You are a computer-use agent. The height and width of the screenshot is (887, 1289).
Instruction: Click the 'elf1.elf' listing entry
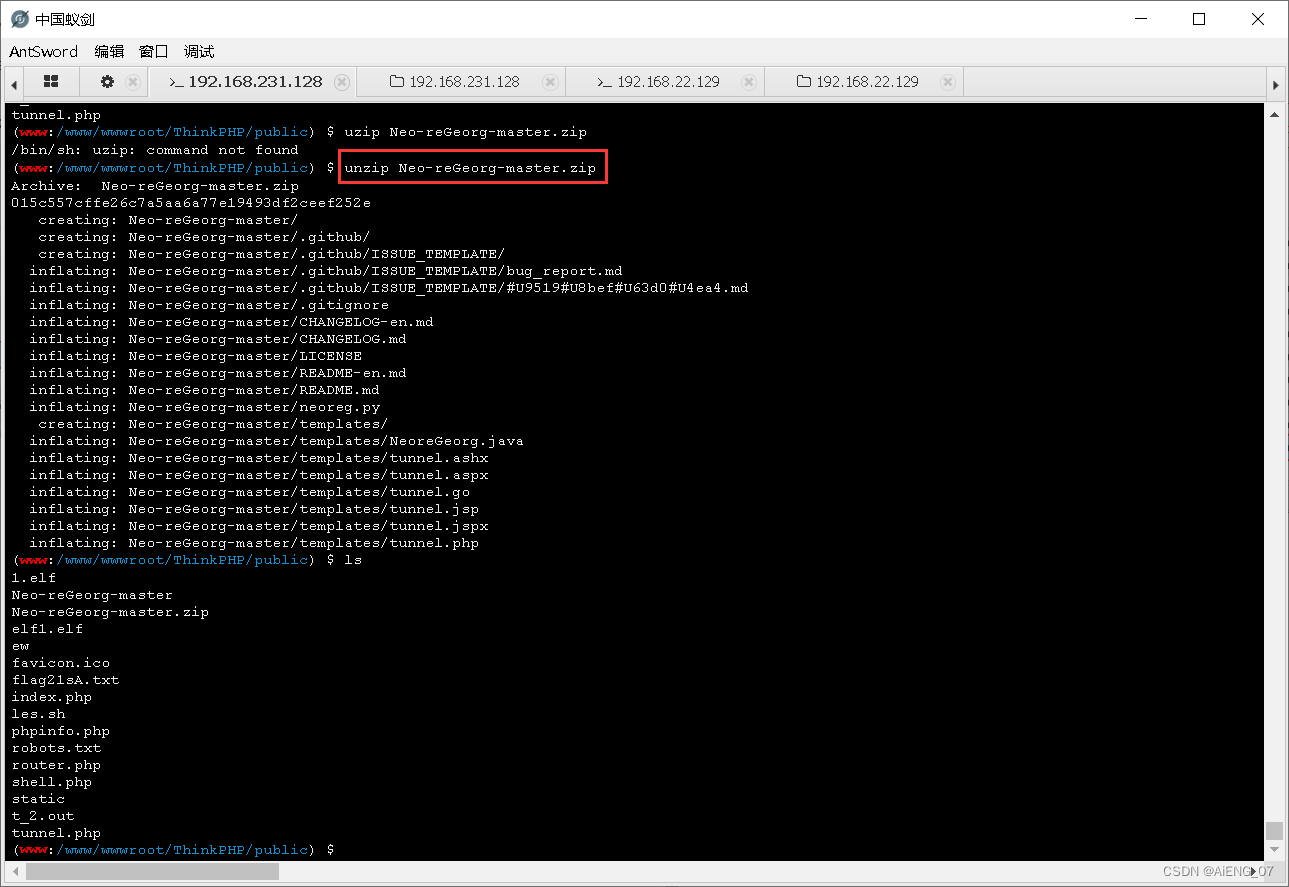pos(47,629)
